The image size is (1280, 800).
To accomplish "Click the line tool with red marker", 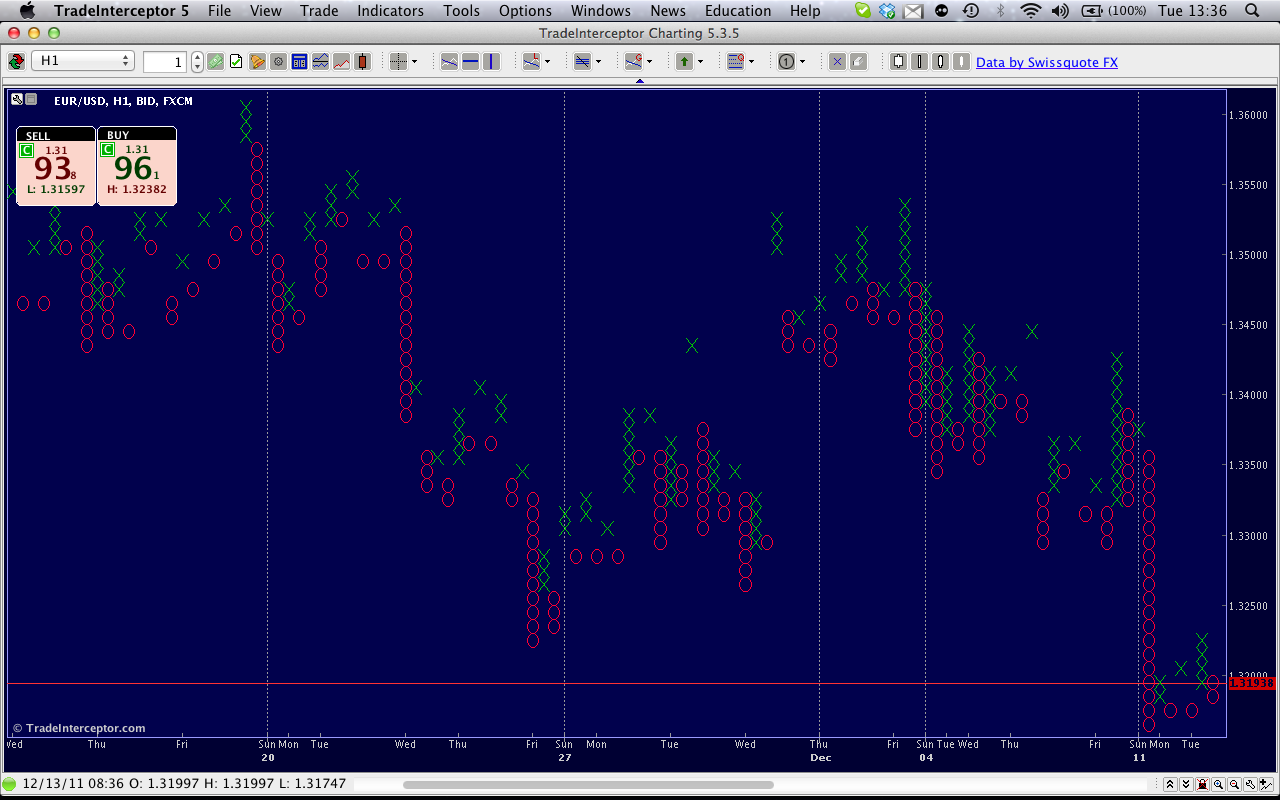I will [633, 62].
